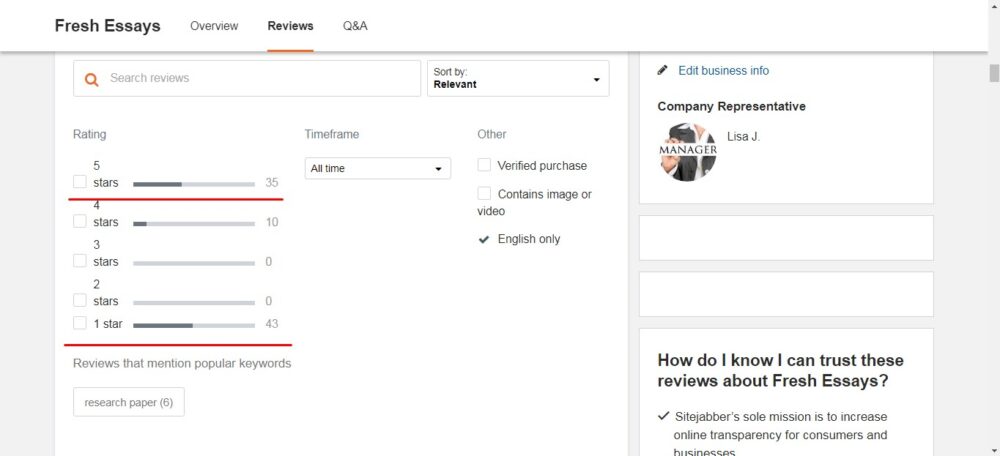Click the 1 star rating bar
The height and width of the screenshot is (456, 1000).
[x=194, y=325]
